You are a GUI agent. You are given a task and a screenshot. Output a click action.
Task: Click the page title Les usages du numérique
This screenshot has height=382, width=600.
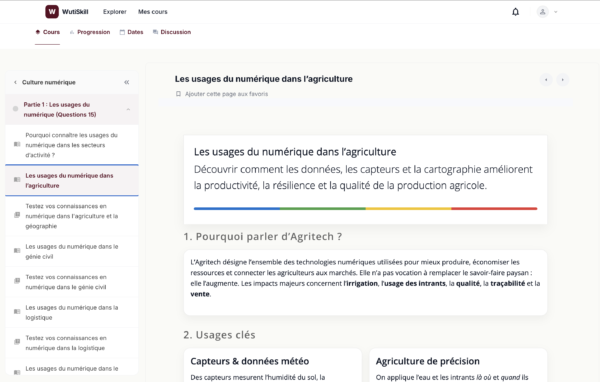264,79
